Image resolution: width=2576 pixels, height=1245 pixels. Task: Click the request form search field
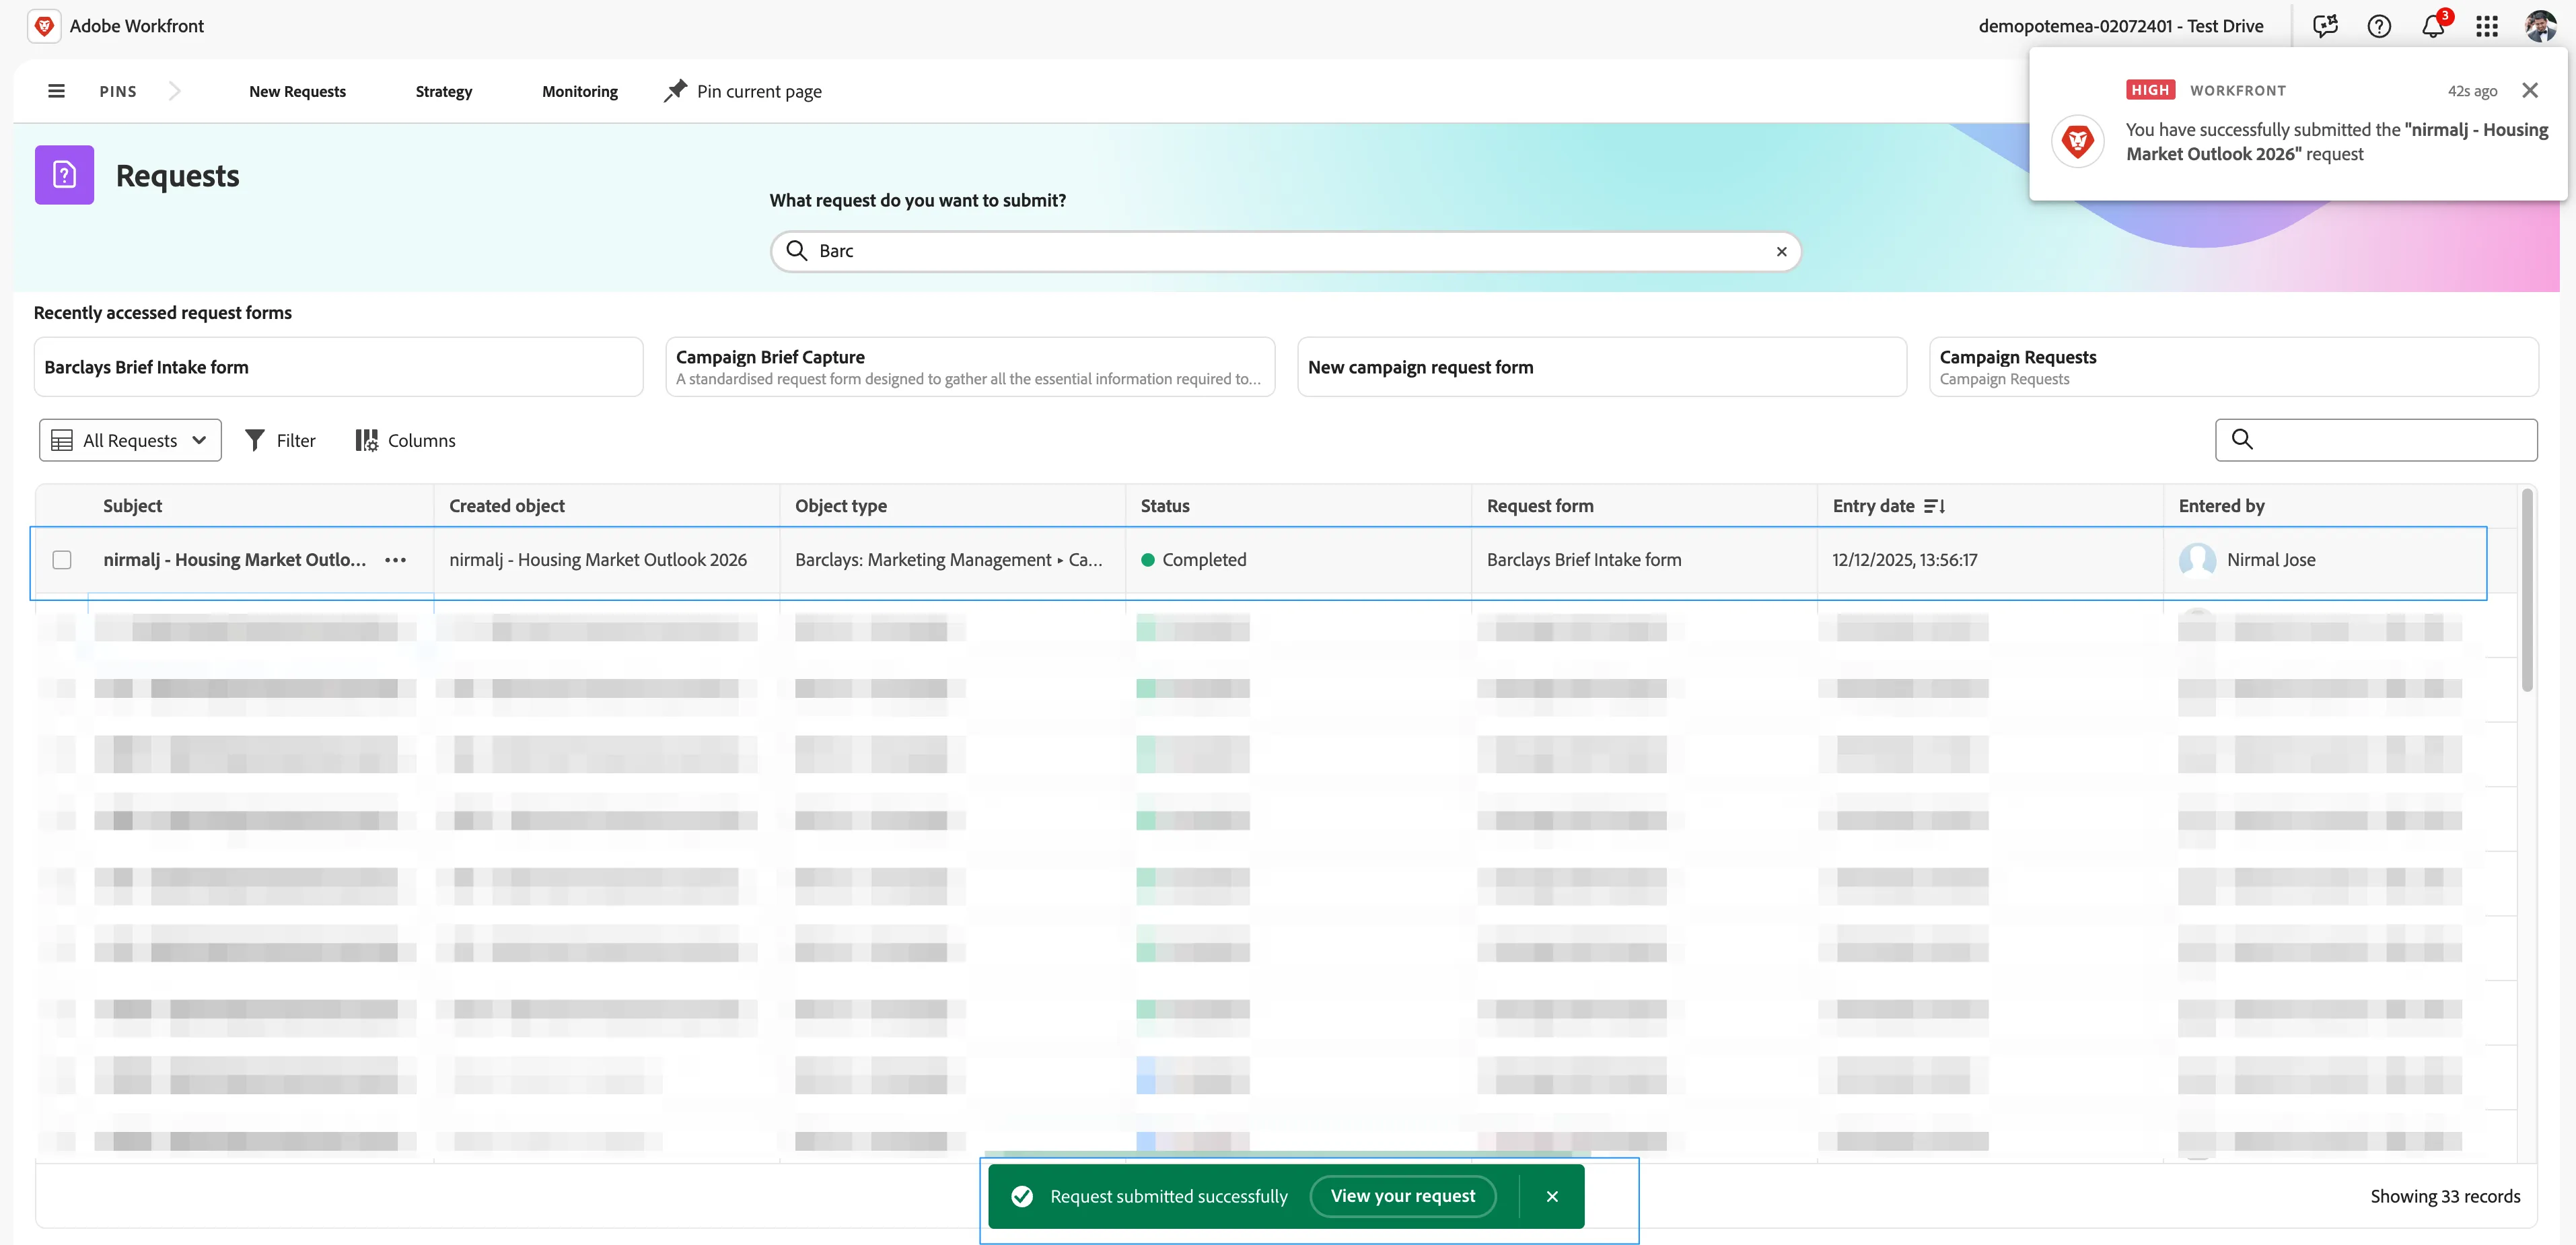(1286, 251)
